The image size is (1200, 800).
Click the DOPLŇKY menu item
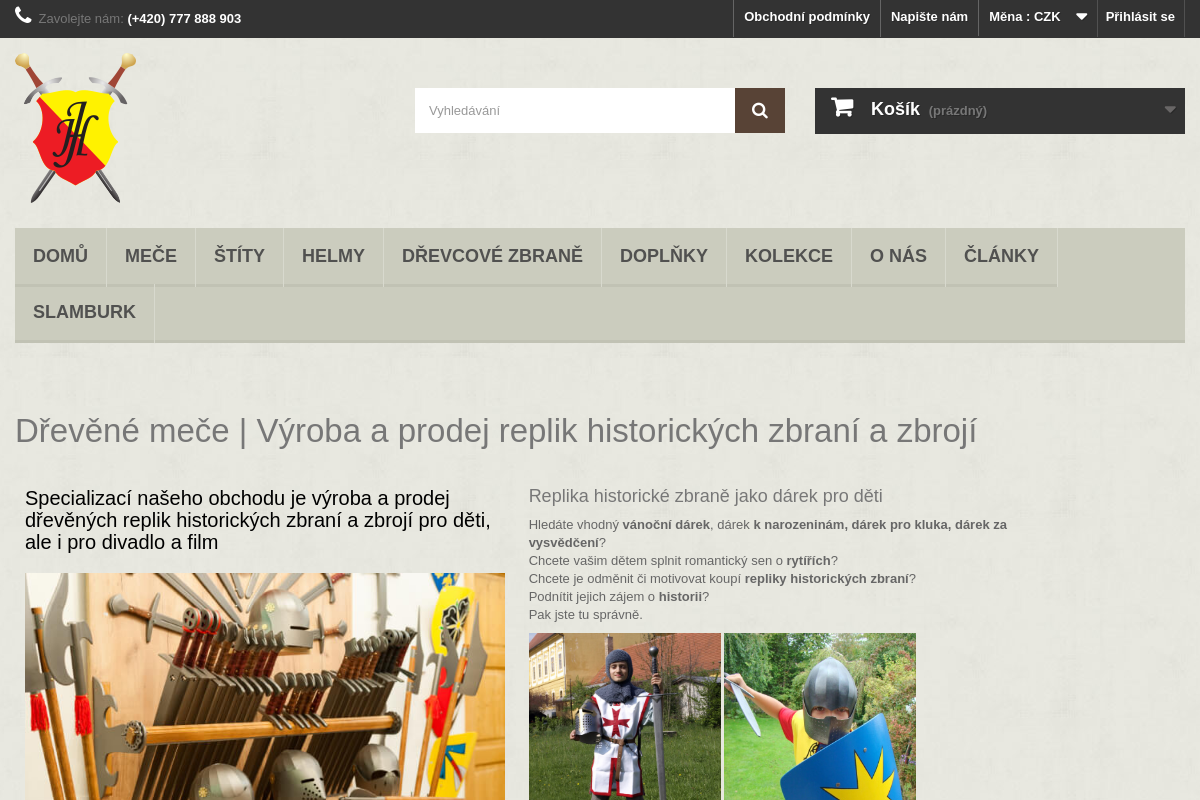663,256
